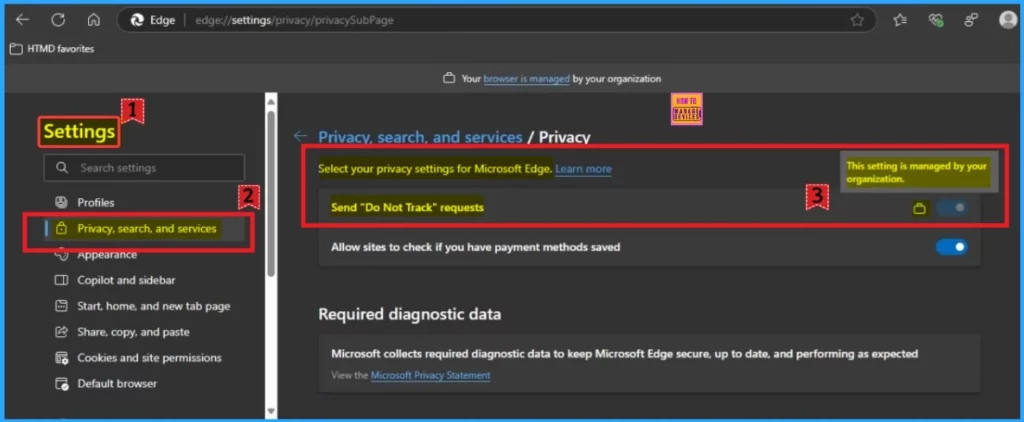
Task: Click the sidebar scrollbar down arrow
Action: coord(271,411)
